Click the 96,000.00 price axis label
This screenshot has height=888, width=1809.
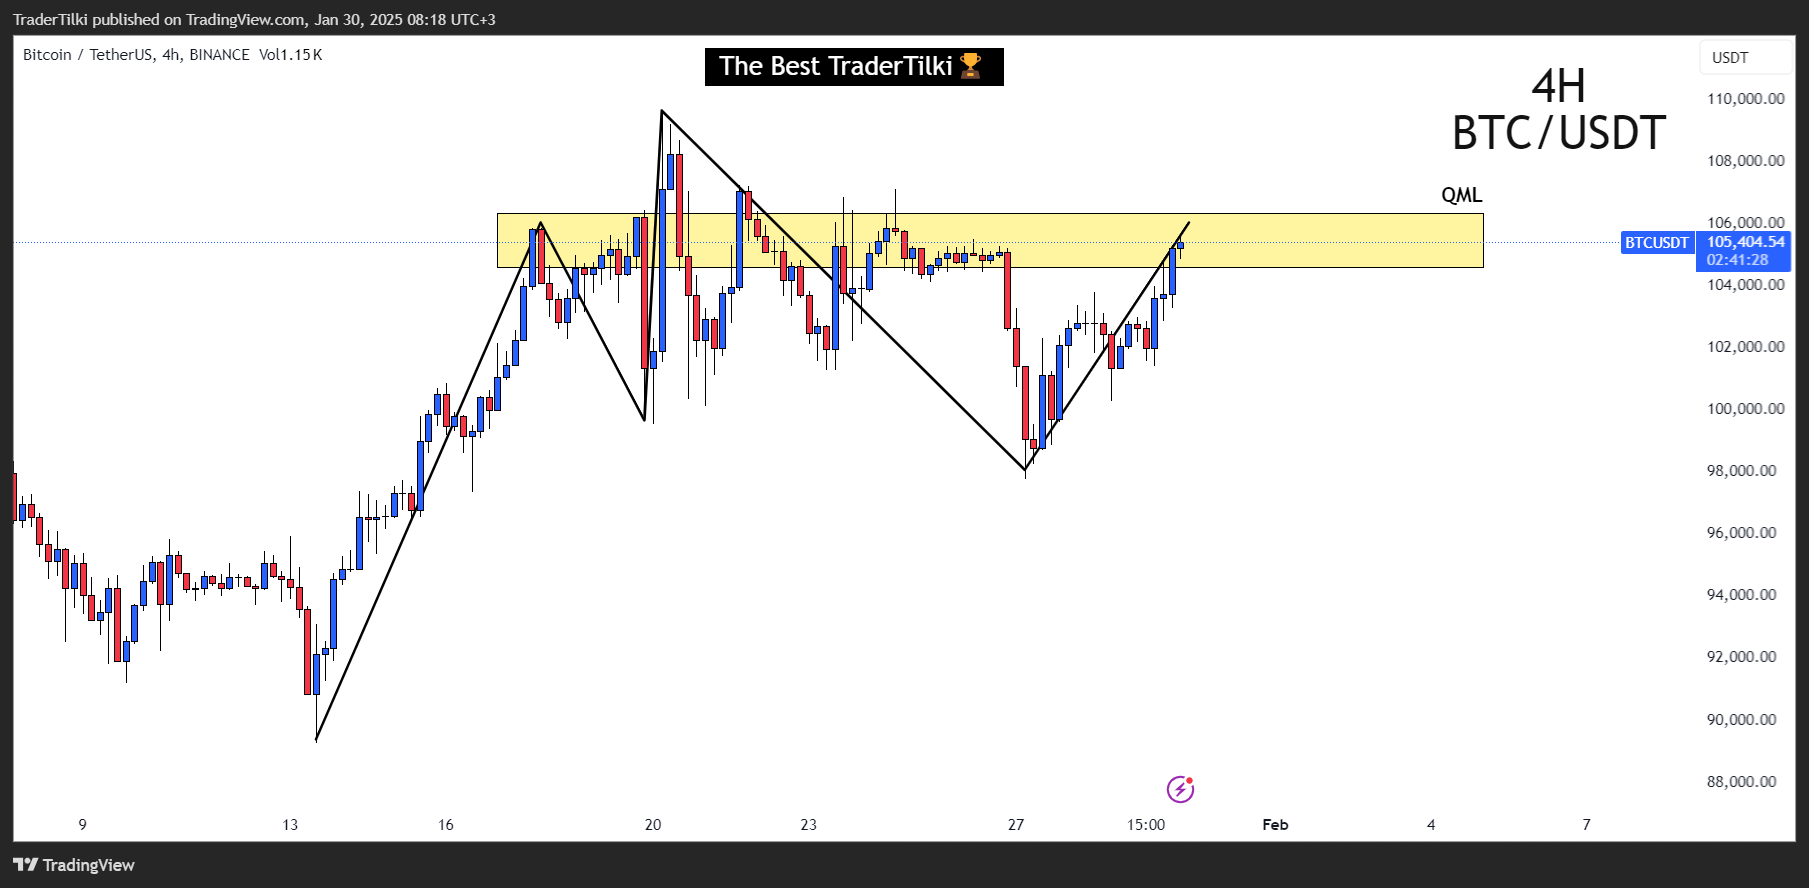1741,533
